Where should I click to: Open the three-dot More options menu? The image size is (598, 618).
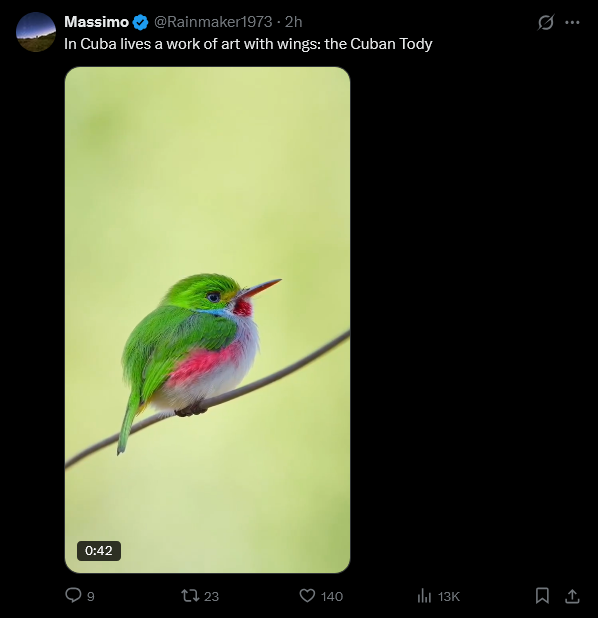(x=572, y=22)
